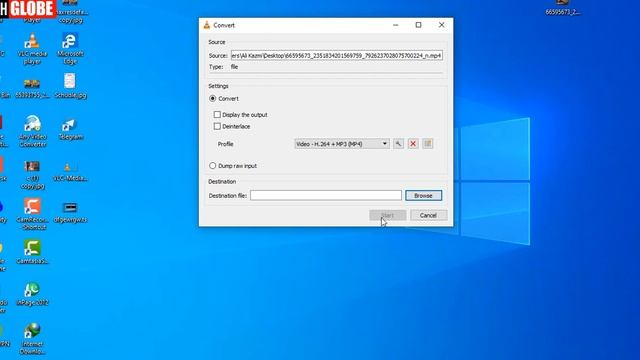Viewport: 640px width, 360px height.
Task: Select Schedule.jpg file on the desktop
Action: point(70,86)
